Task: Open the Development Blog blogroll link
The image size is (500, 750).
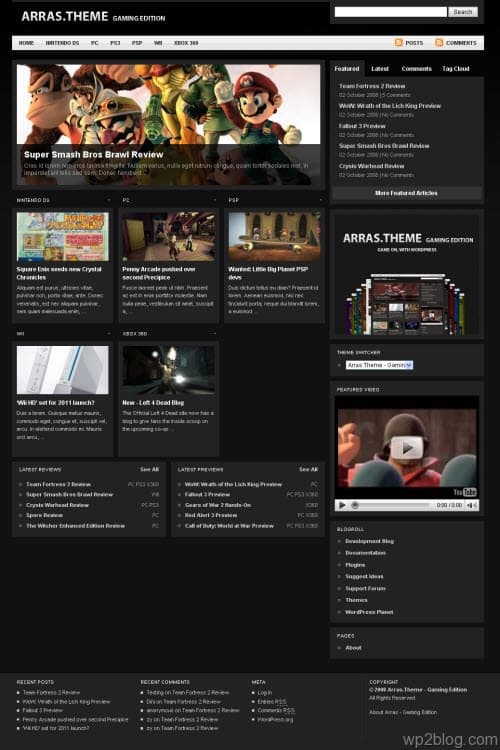Action: (369, 541)
